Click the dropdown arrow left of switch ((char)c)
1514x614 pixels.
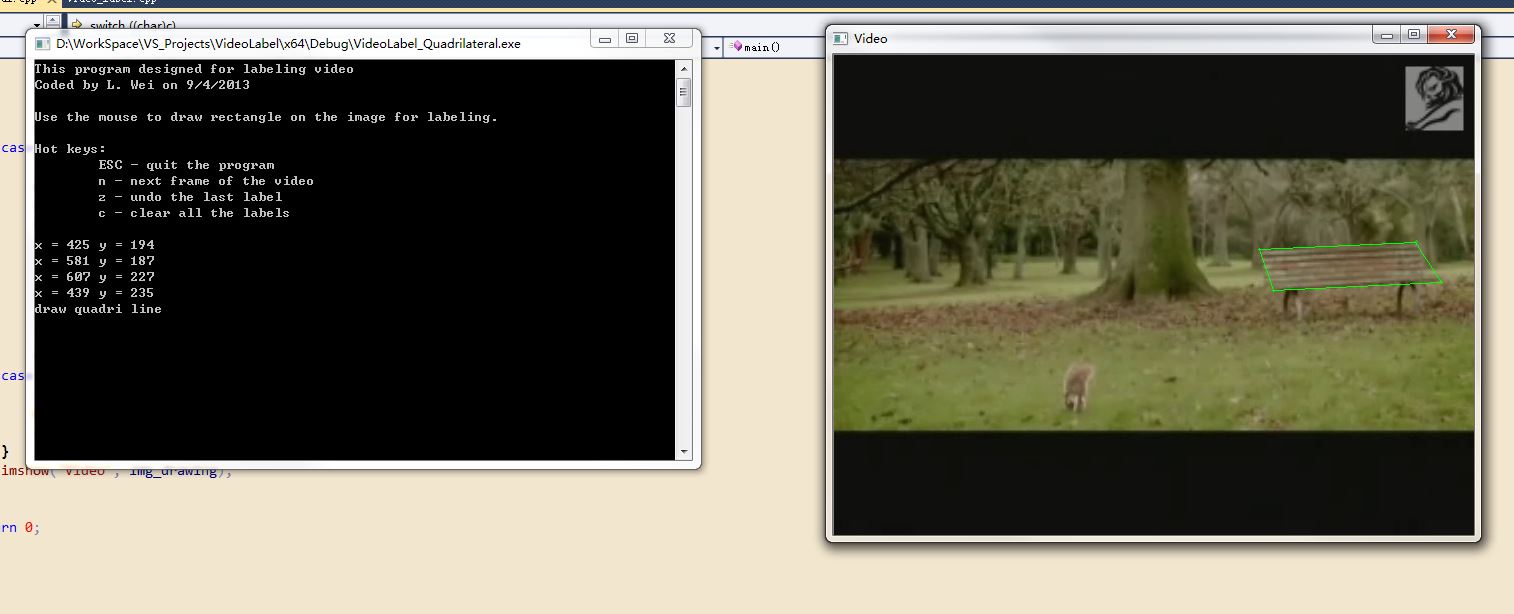tap(37, 24)
